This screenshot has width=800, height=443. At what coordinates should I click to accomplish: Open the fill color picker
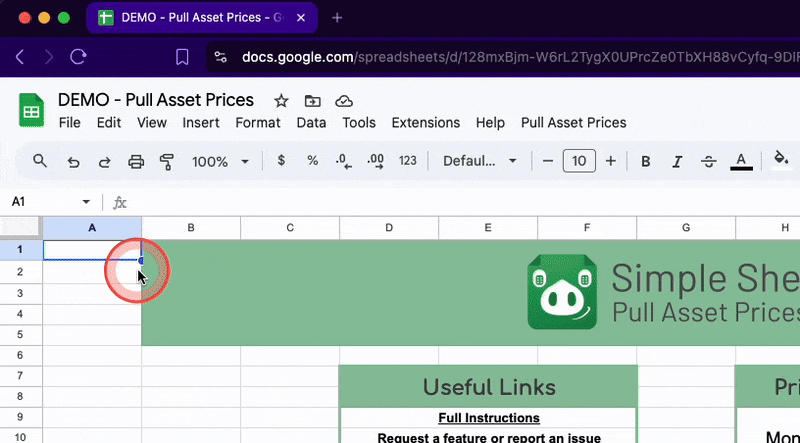click(x=781, y=160)
